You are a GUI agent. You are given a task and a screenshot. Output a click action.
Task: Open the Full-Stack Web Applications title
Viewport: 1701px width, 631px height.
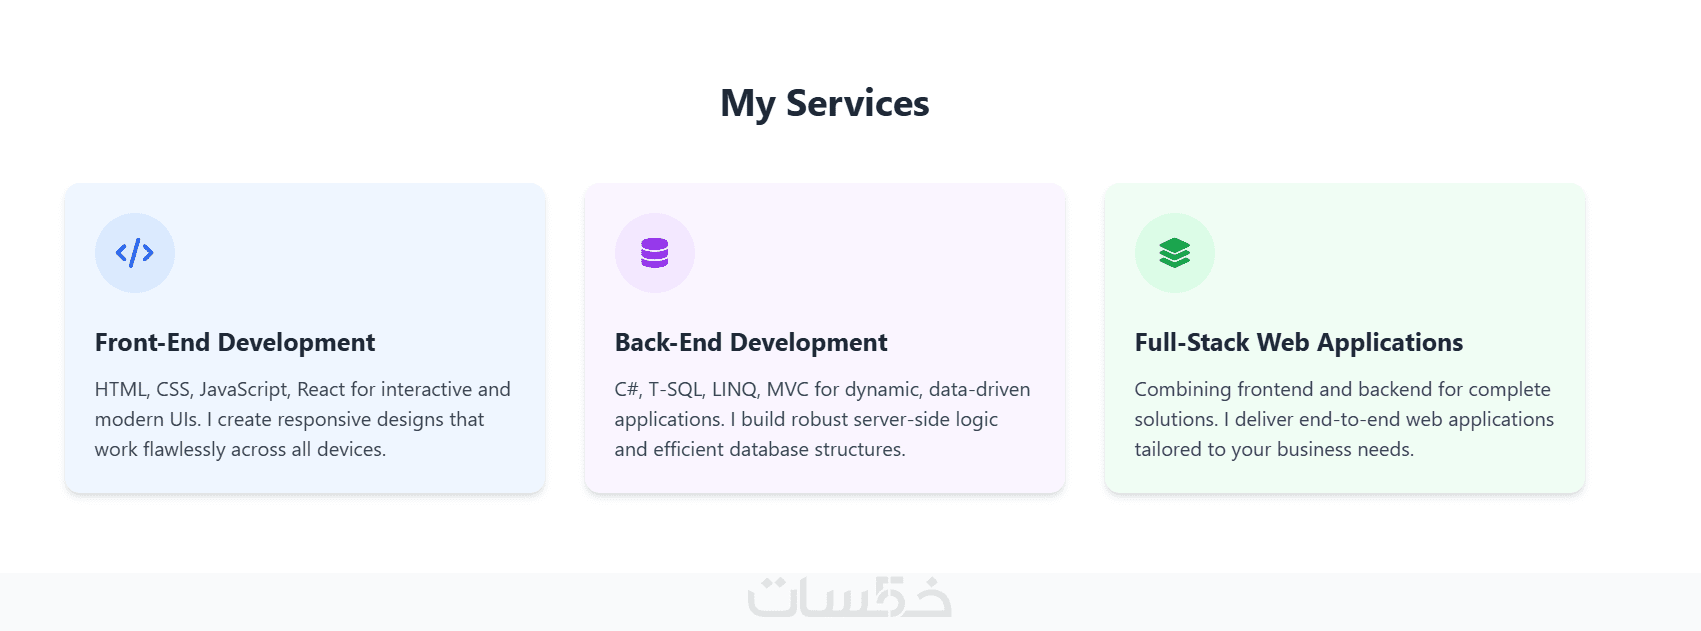pos(1298,342)
